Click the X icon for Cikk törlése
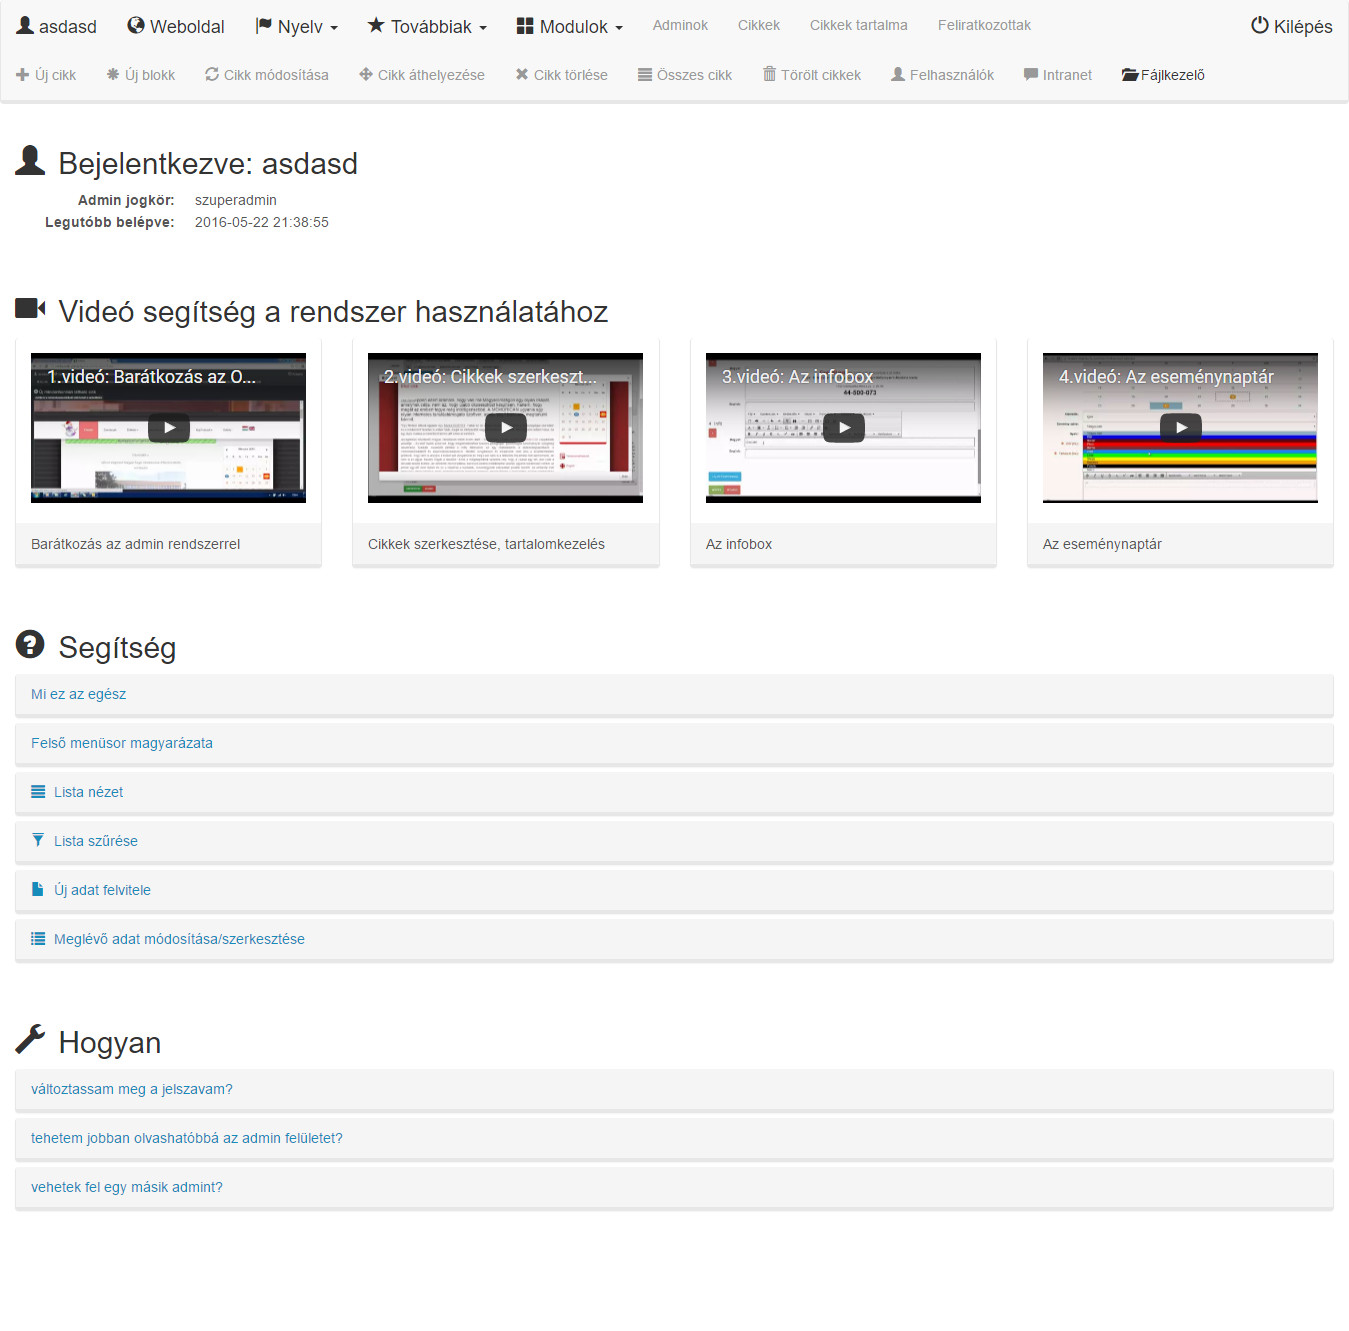 tap(522, 75)
